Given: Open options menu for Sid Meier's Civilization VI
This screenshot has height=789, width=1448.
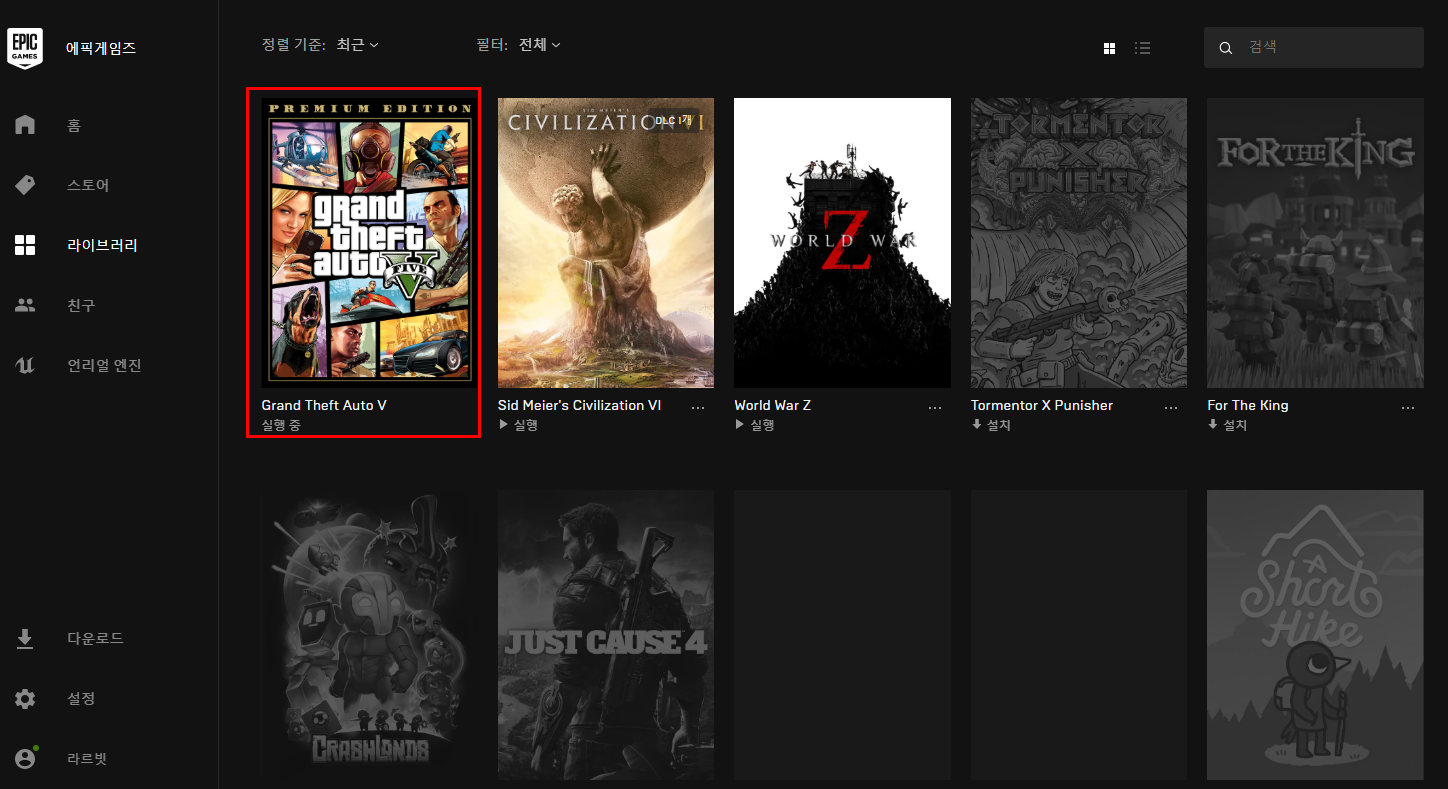Looking at the screenshot, I should click(698, 408).
